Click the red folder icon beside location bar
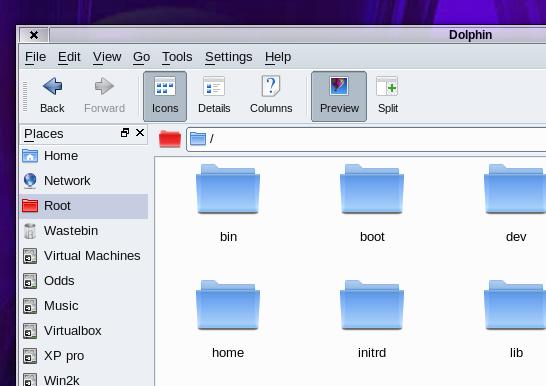 click(170, 139)
